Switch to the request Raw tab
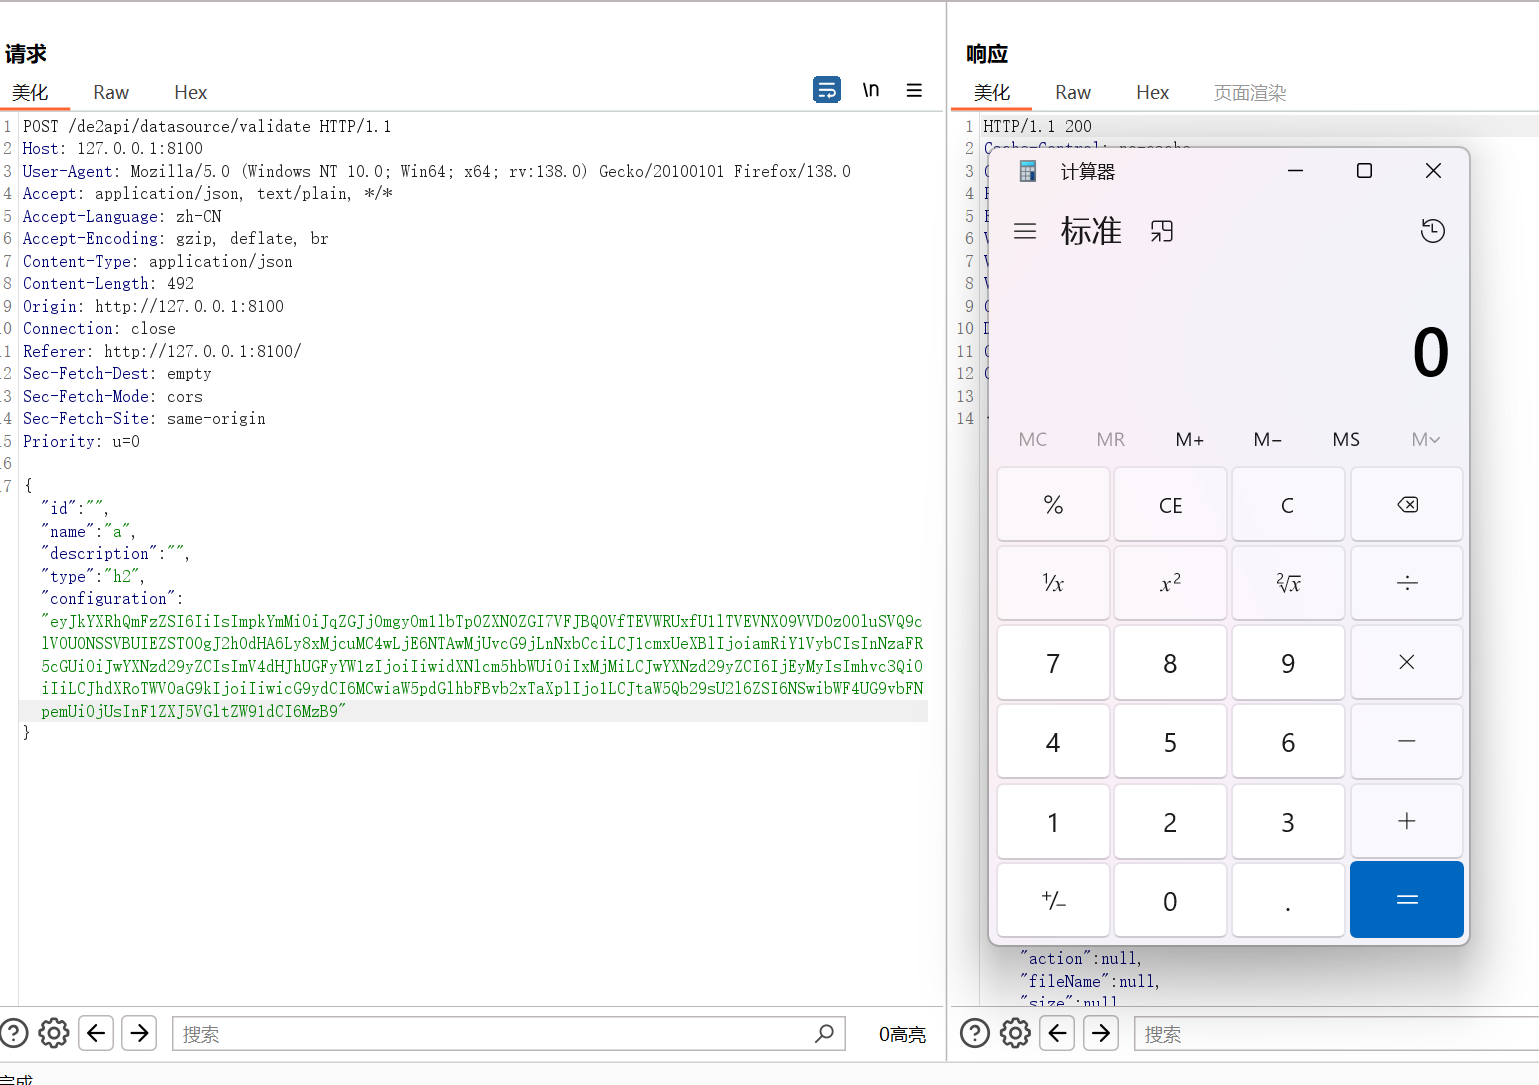1539x1085 pixels. coord(111,92)
